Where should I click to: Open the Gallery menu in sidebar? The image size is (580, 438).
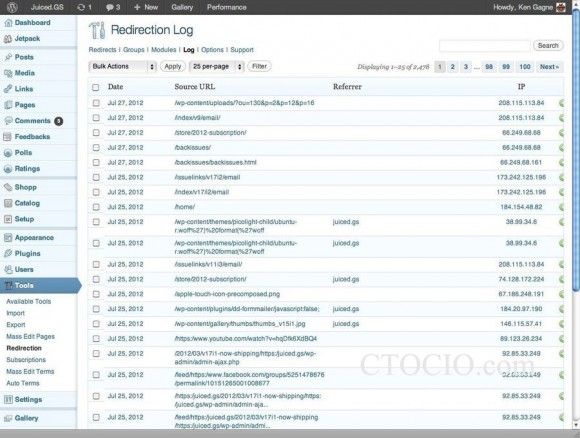[x=26, y=418]
